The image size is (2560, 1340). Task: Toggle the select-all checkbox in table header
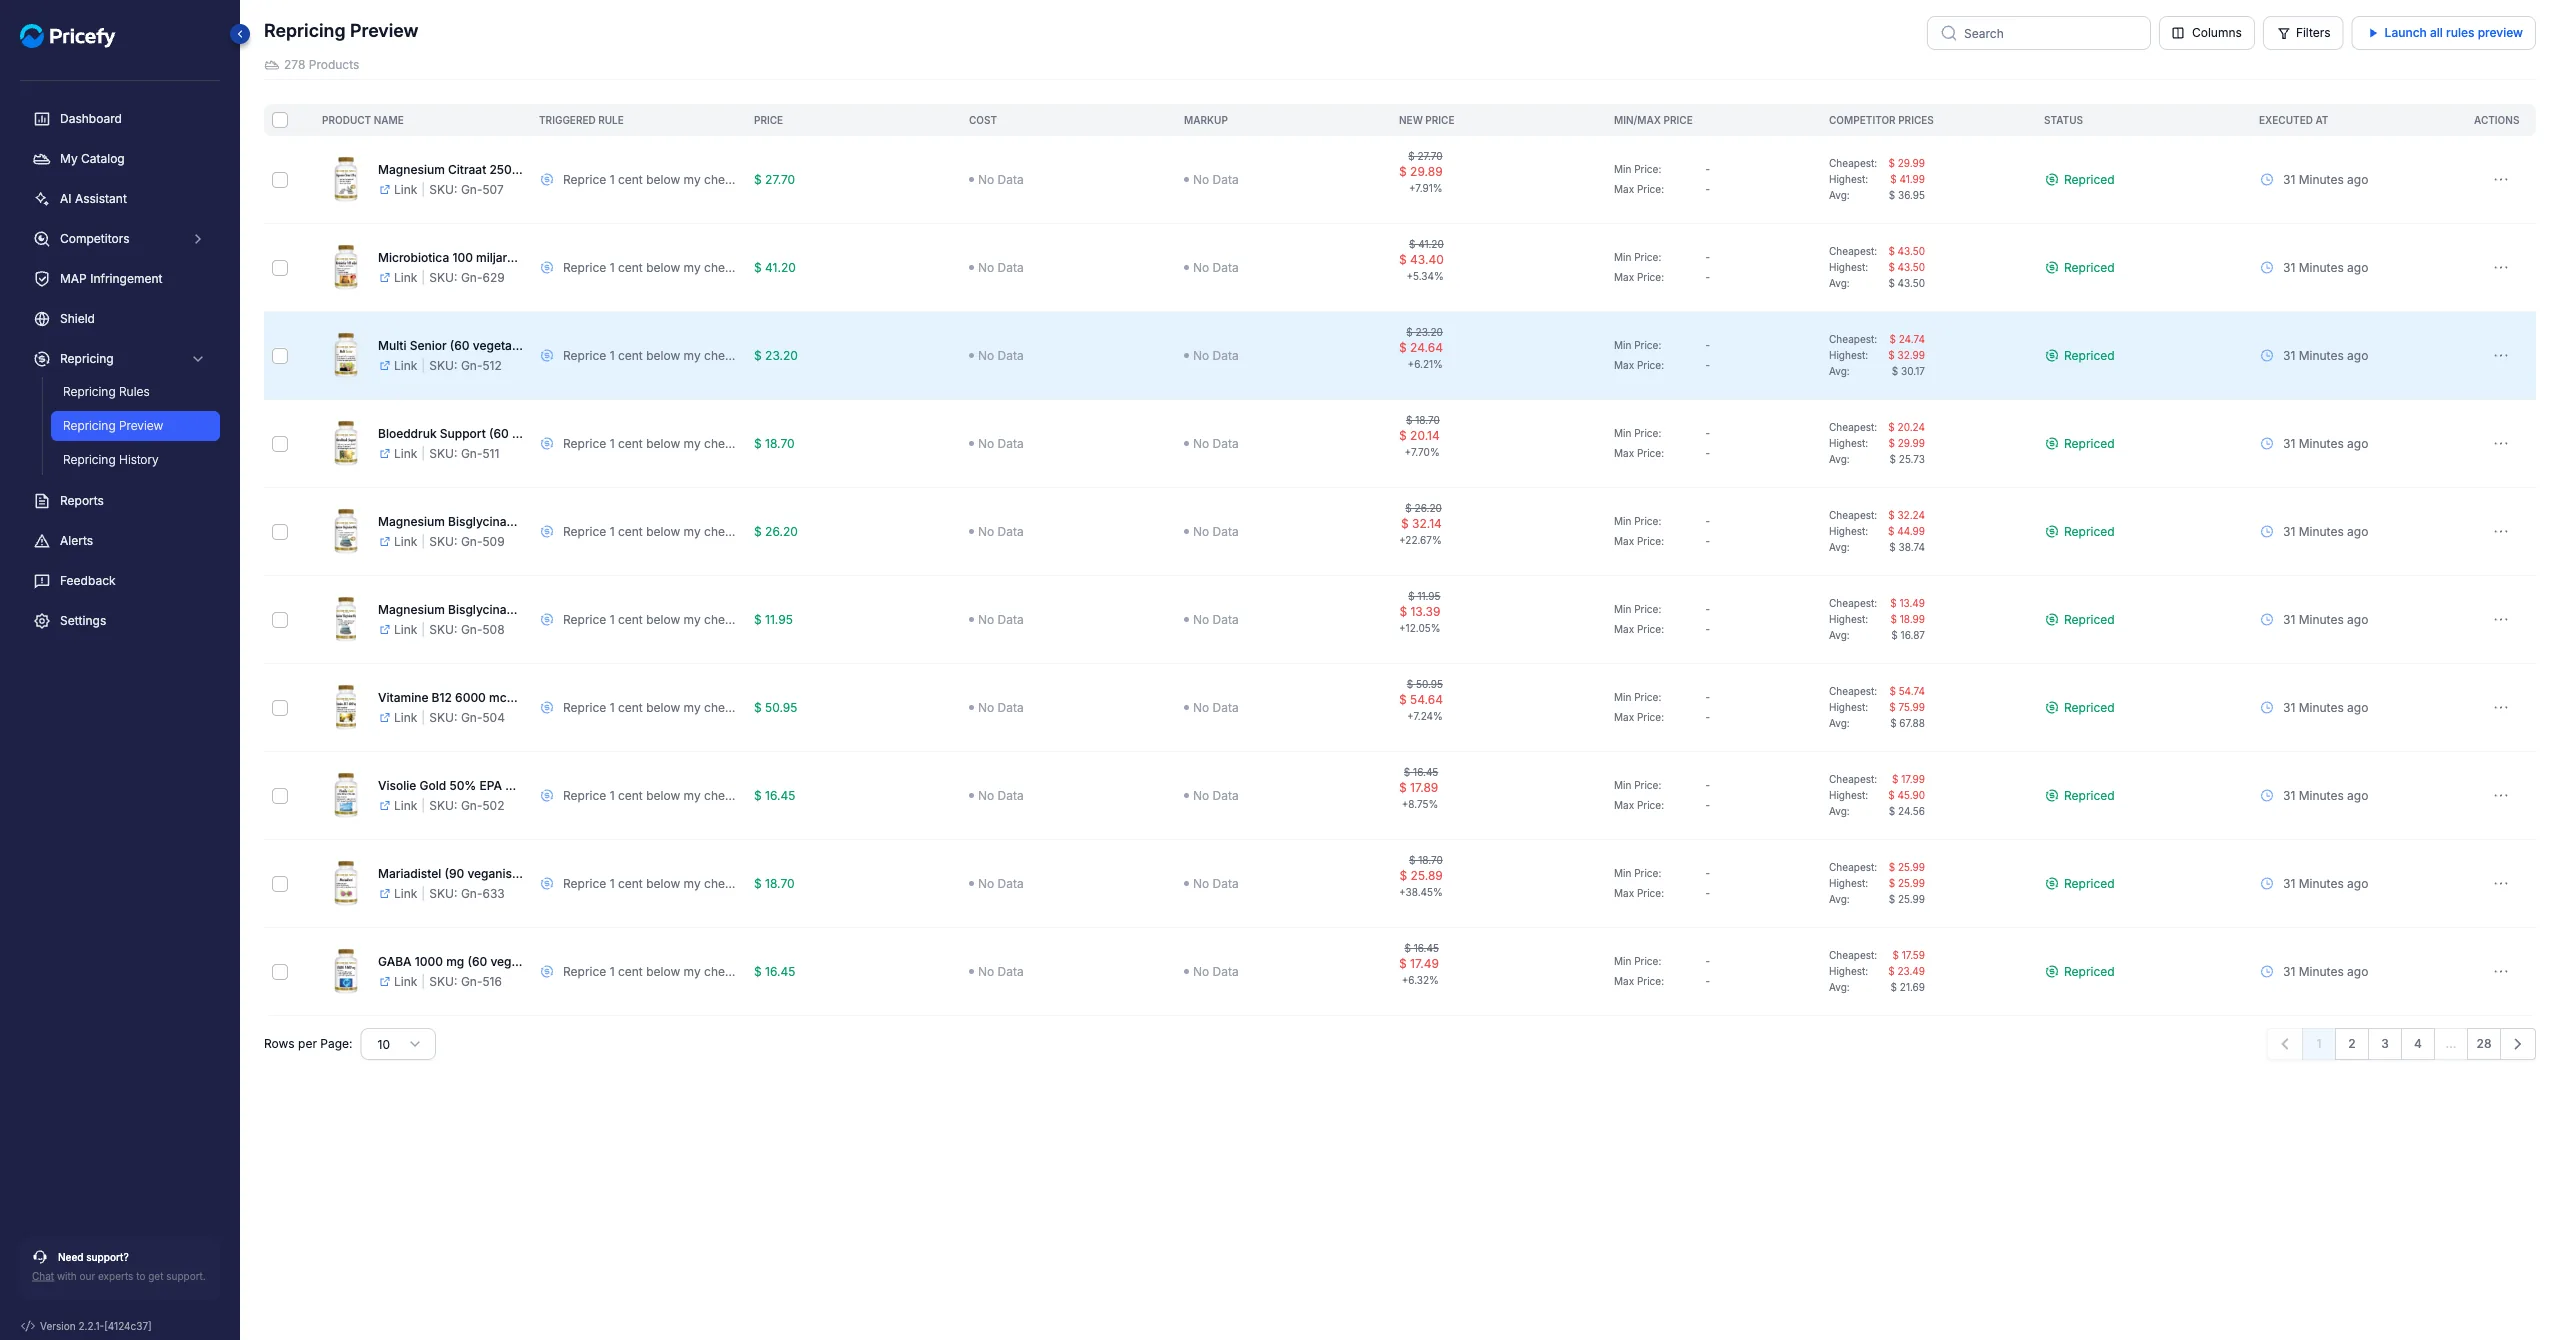click(280, 120)
